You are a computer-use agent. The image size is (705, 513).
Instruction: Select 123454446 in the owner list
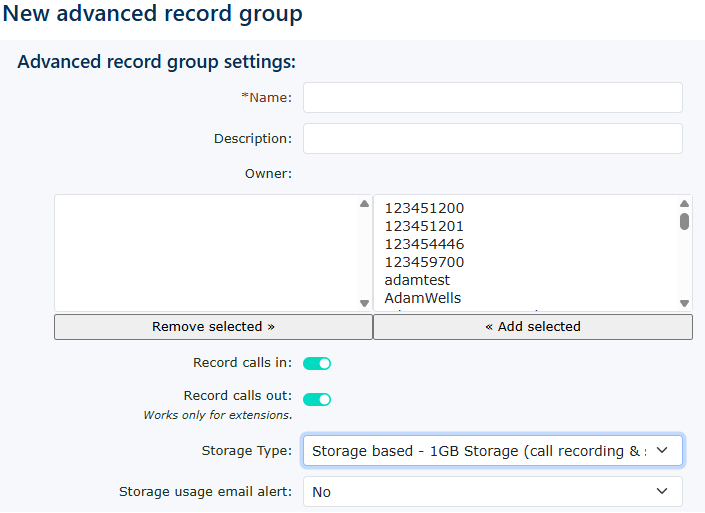(x=424, y=245)
